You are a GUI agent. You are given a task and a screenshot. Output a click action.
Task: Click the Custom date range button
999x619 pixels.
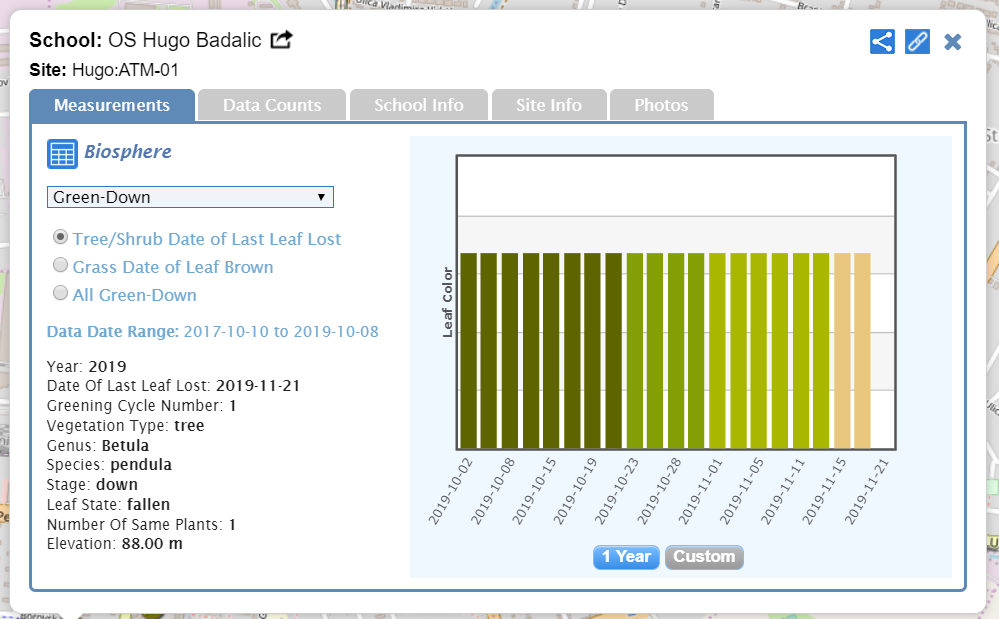coord(704,557)
